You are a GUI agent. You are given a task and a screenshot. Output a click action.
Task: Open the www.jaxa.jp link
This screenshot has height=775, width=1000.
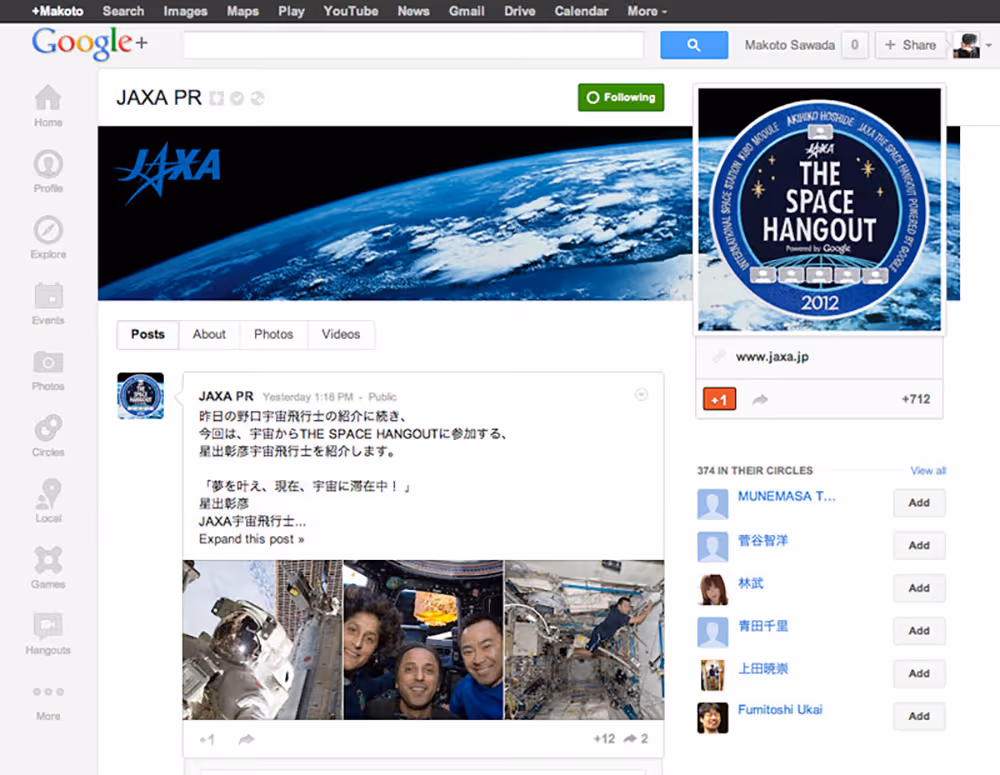(x=772, y=357)
